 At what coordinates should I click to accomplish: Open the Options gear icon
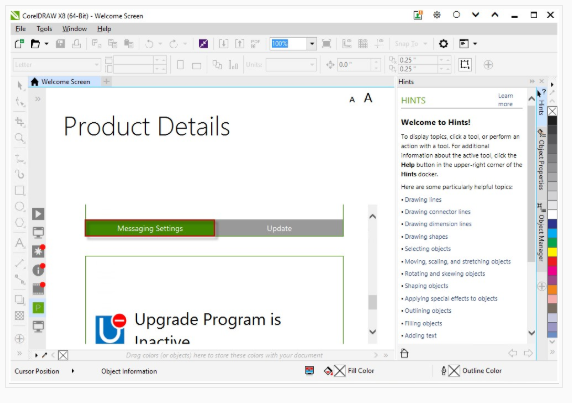click(x=443, y=44)
